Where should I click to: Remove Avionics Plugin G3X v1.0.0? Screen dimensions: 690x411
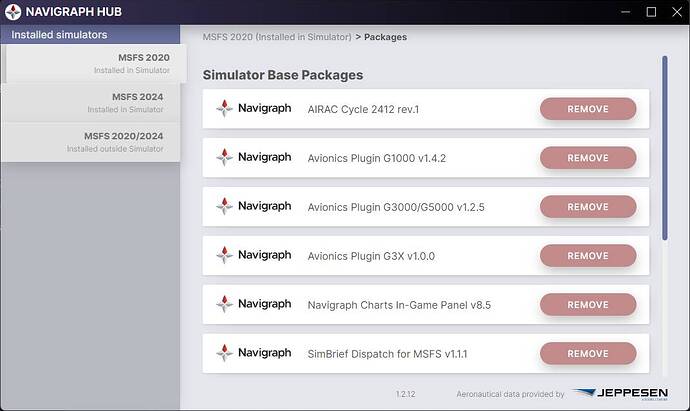[x=588, y=255]
